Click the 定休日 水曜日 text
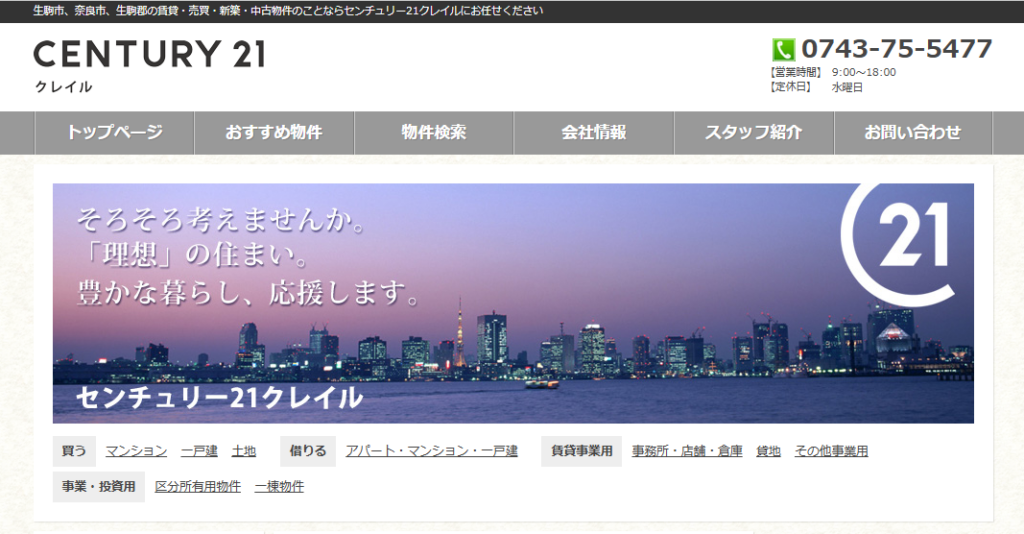 pyautogui.click(x=816, y=87)
